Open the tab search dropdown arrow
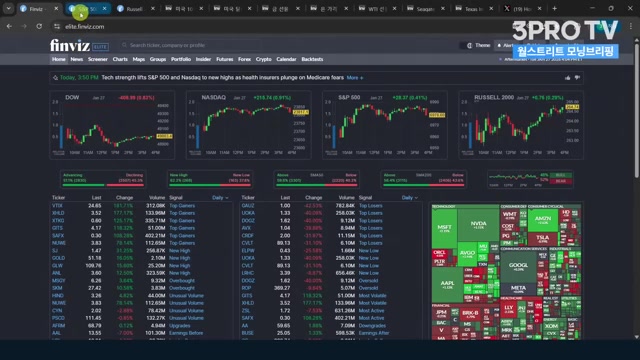The image size is (640, 360). 8,8
